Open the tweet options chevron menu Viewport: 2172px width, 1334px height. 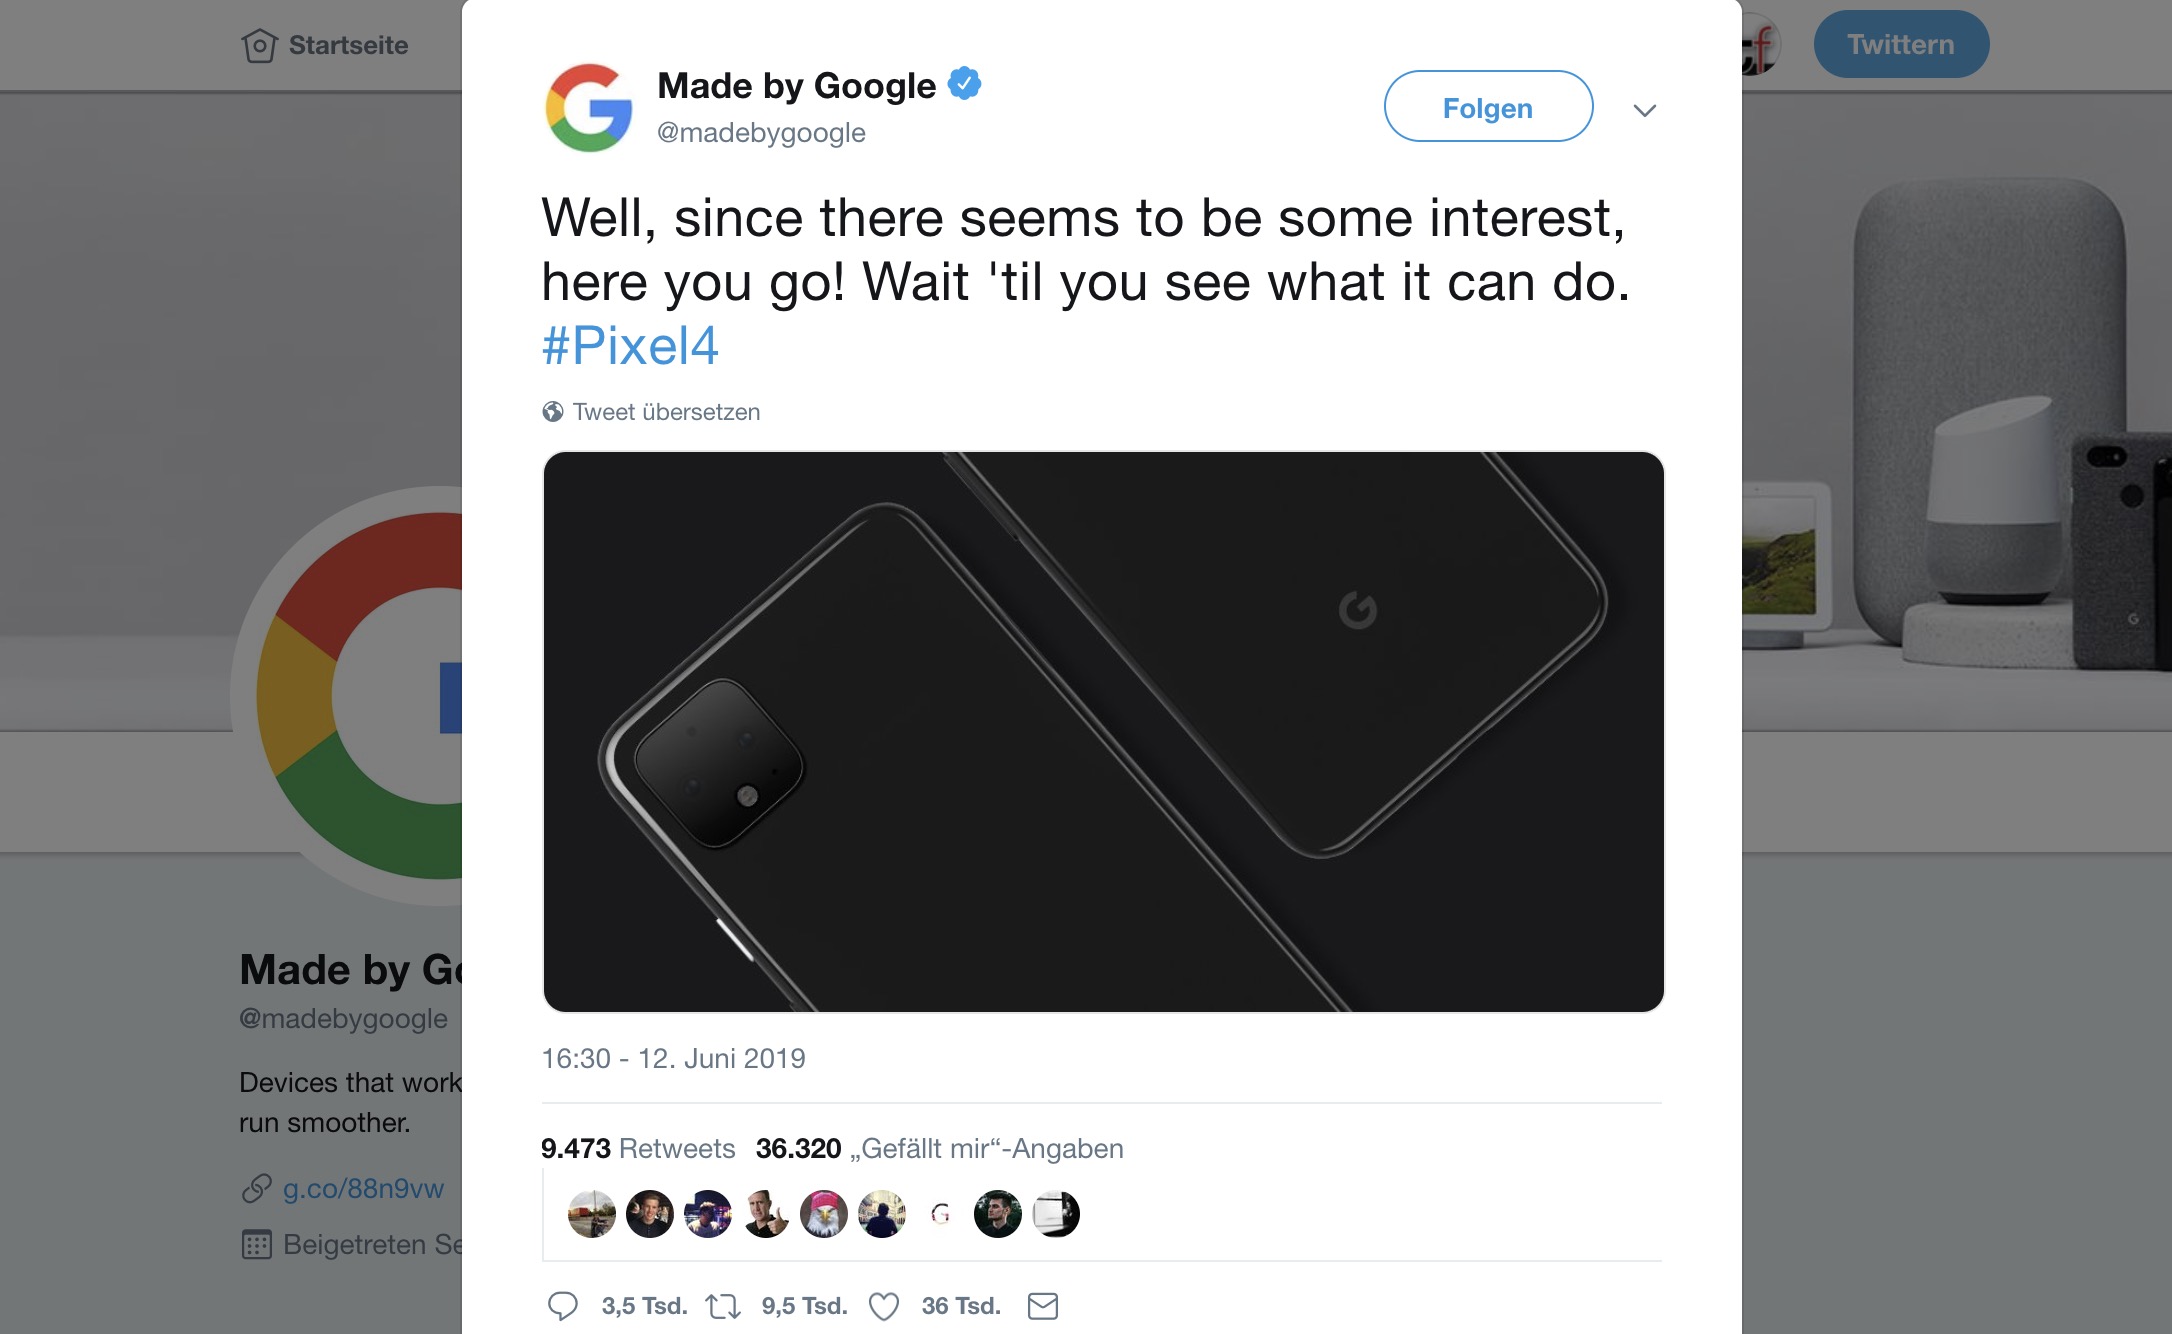click(x=1645, y=110)
